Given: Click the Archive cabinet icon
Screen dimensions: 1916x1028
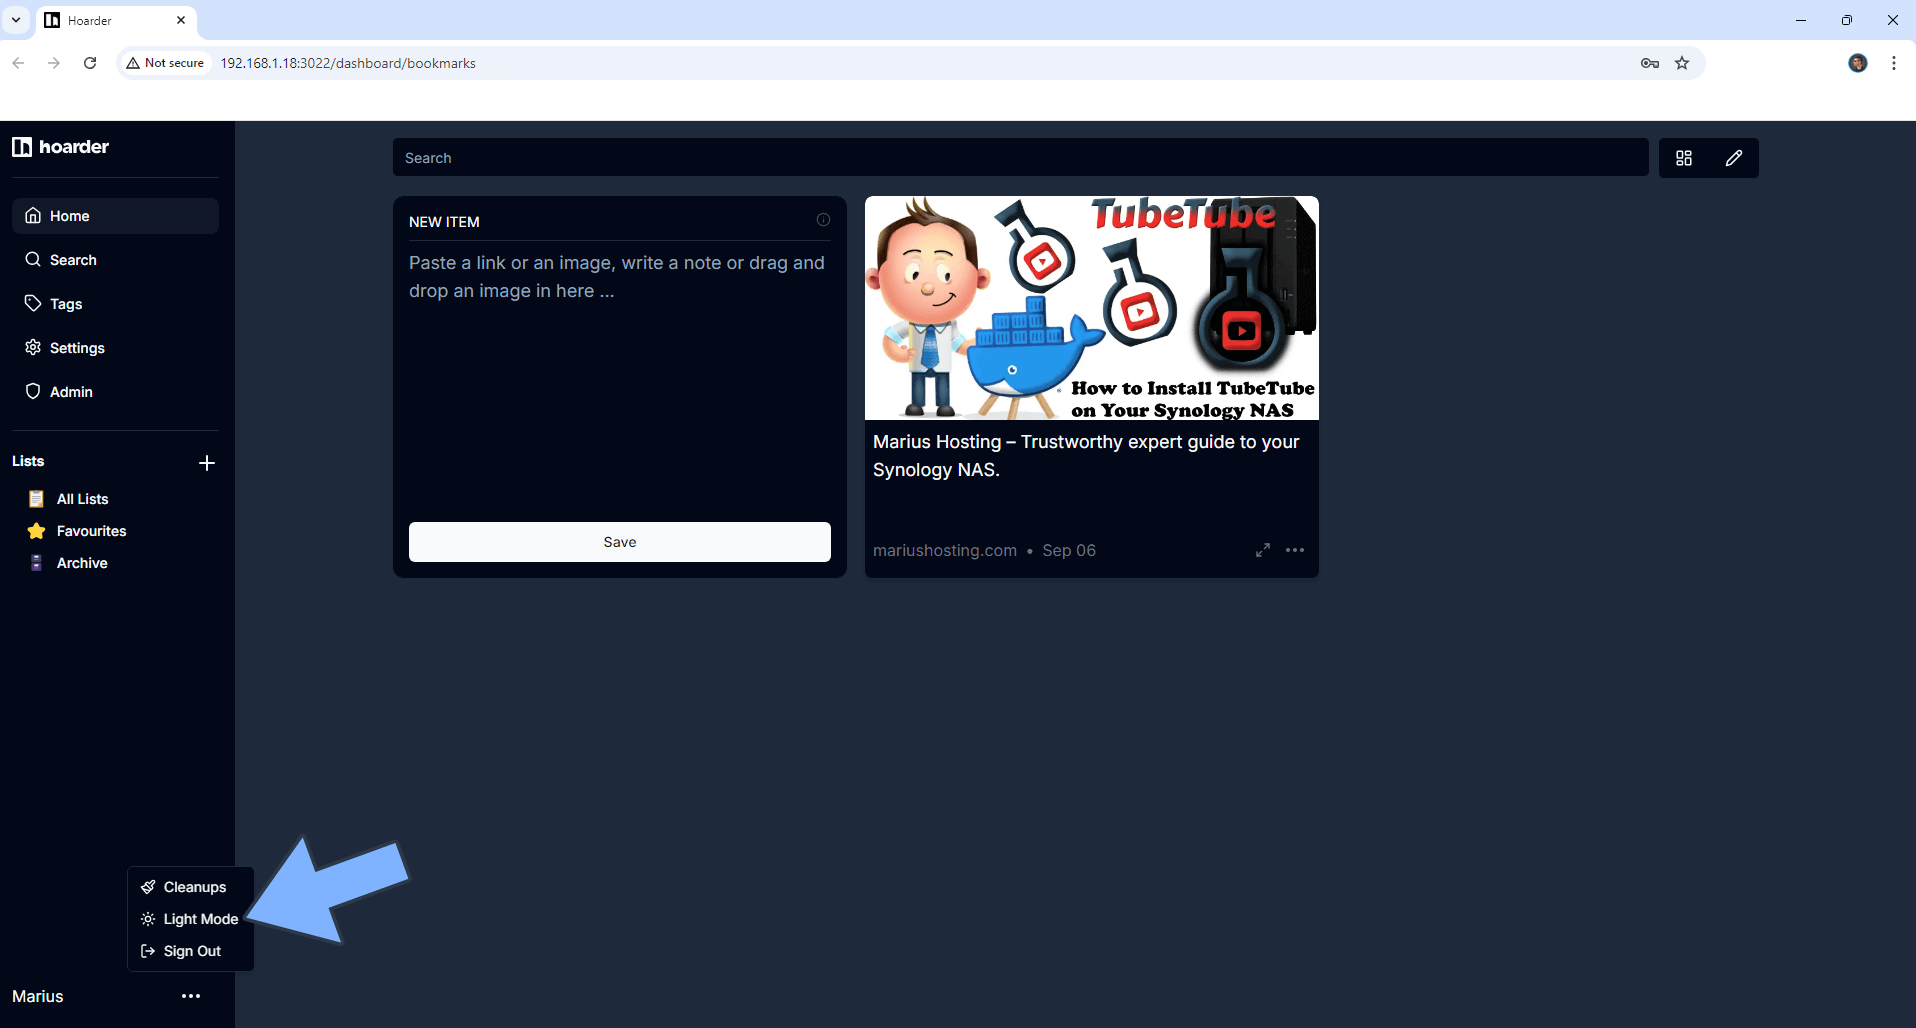Looking at the screenshot, I should [36, 563].
